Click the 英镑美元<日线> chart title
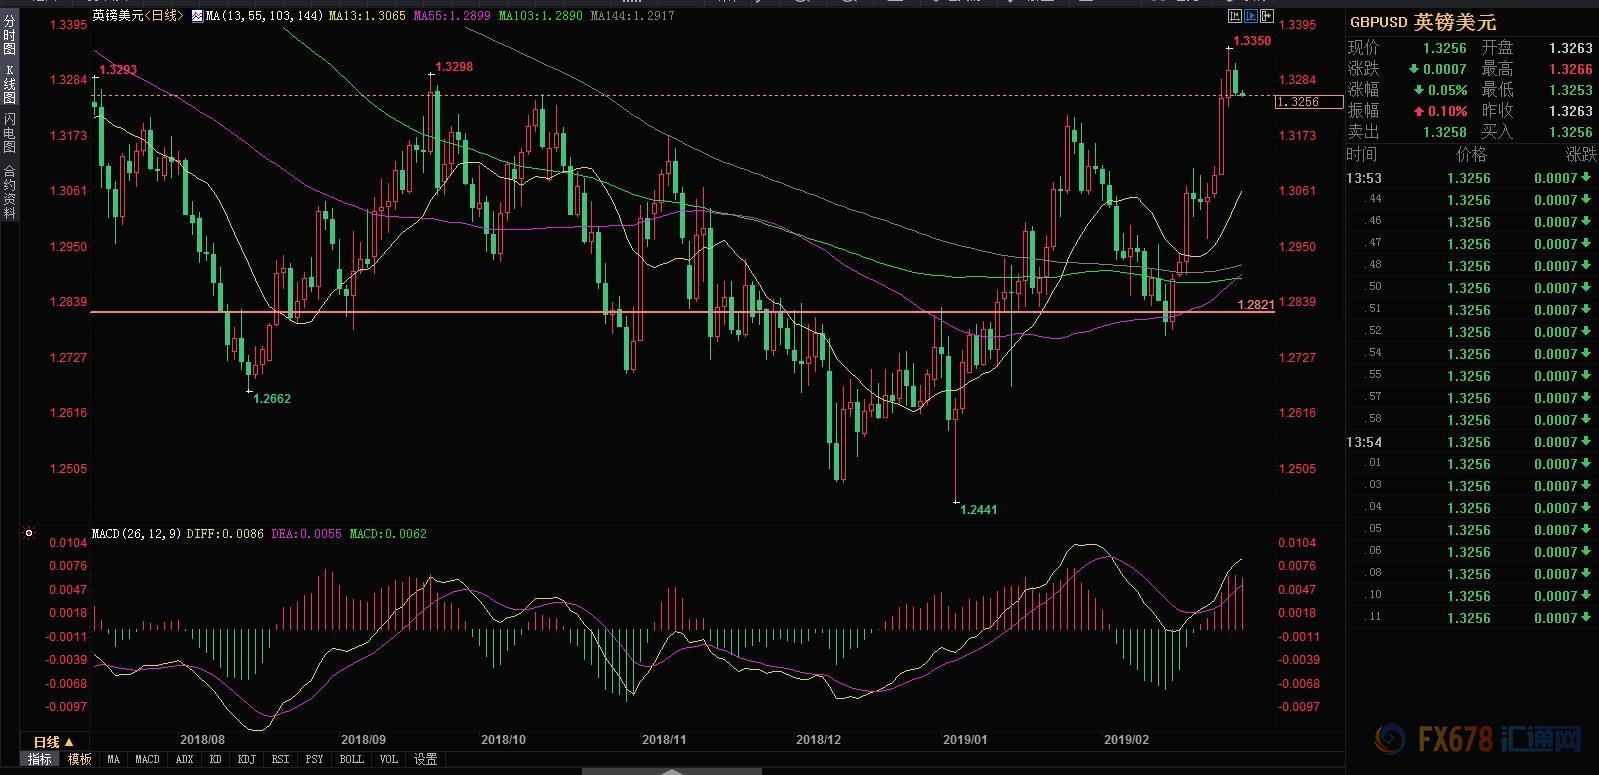This screenshot has width=1599, height=775. 137,16
